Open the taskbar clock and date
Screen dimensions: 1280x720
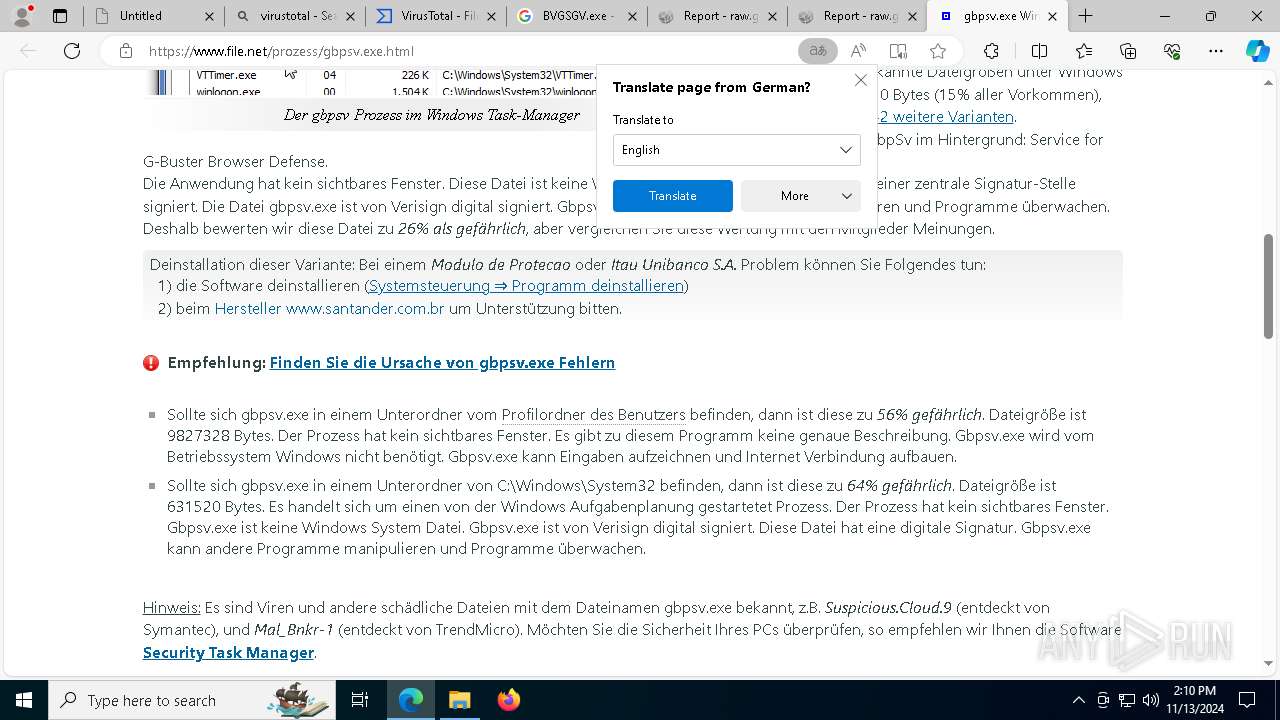pyautogui.click(x=1194, y=700)
